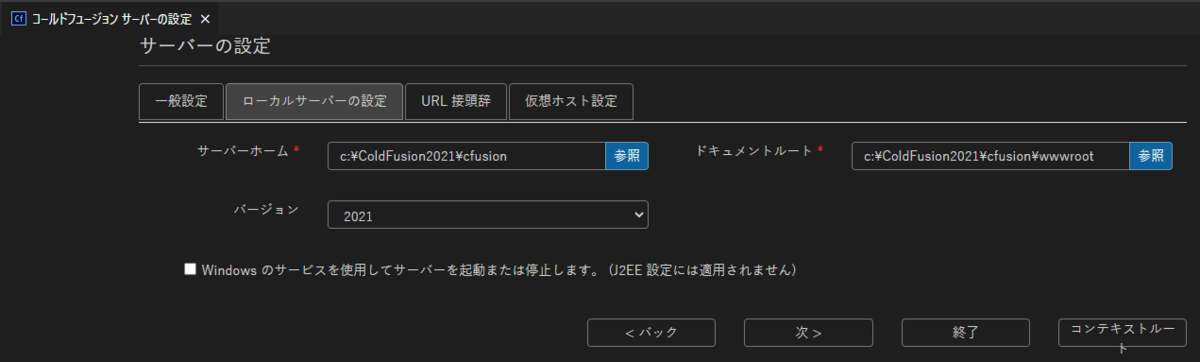Browse with 参照 next to ドキュメントルート
This screenshot has height=362, width=1200.
coord(1151,156)
